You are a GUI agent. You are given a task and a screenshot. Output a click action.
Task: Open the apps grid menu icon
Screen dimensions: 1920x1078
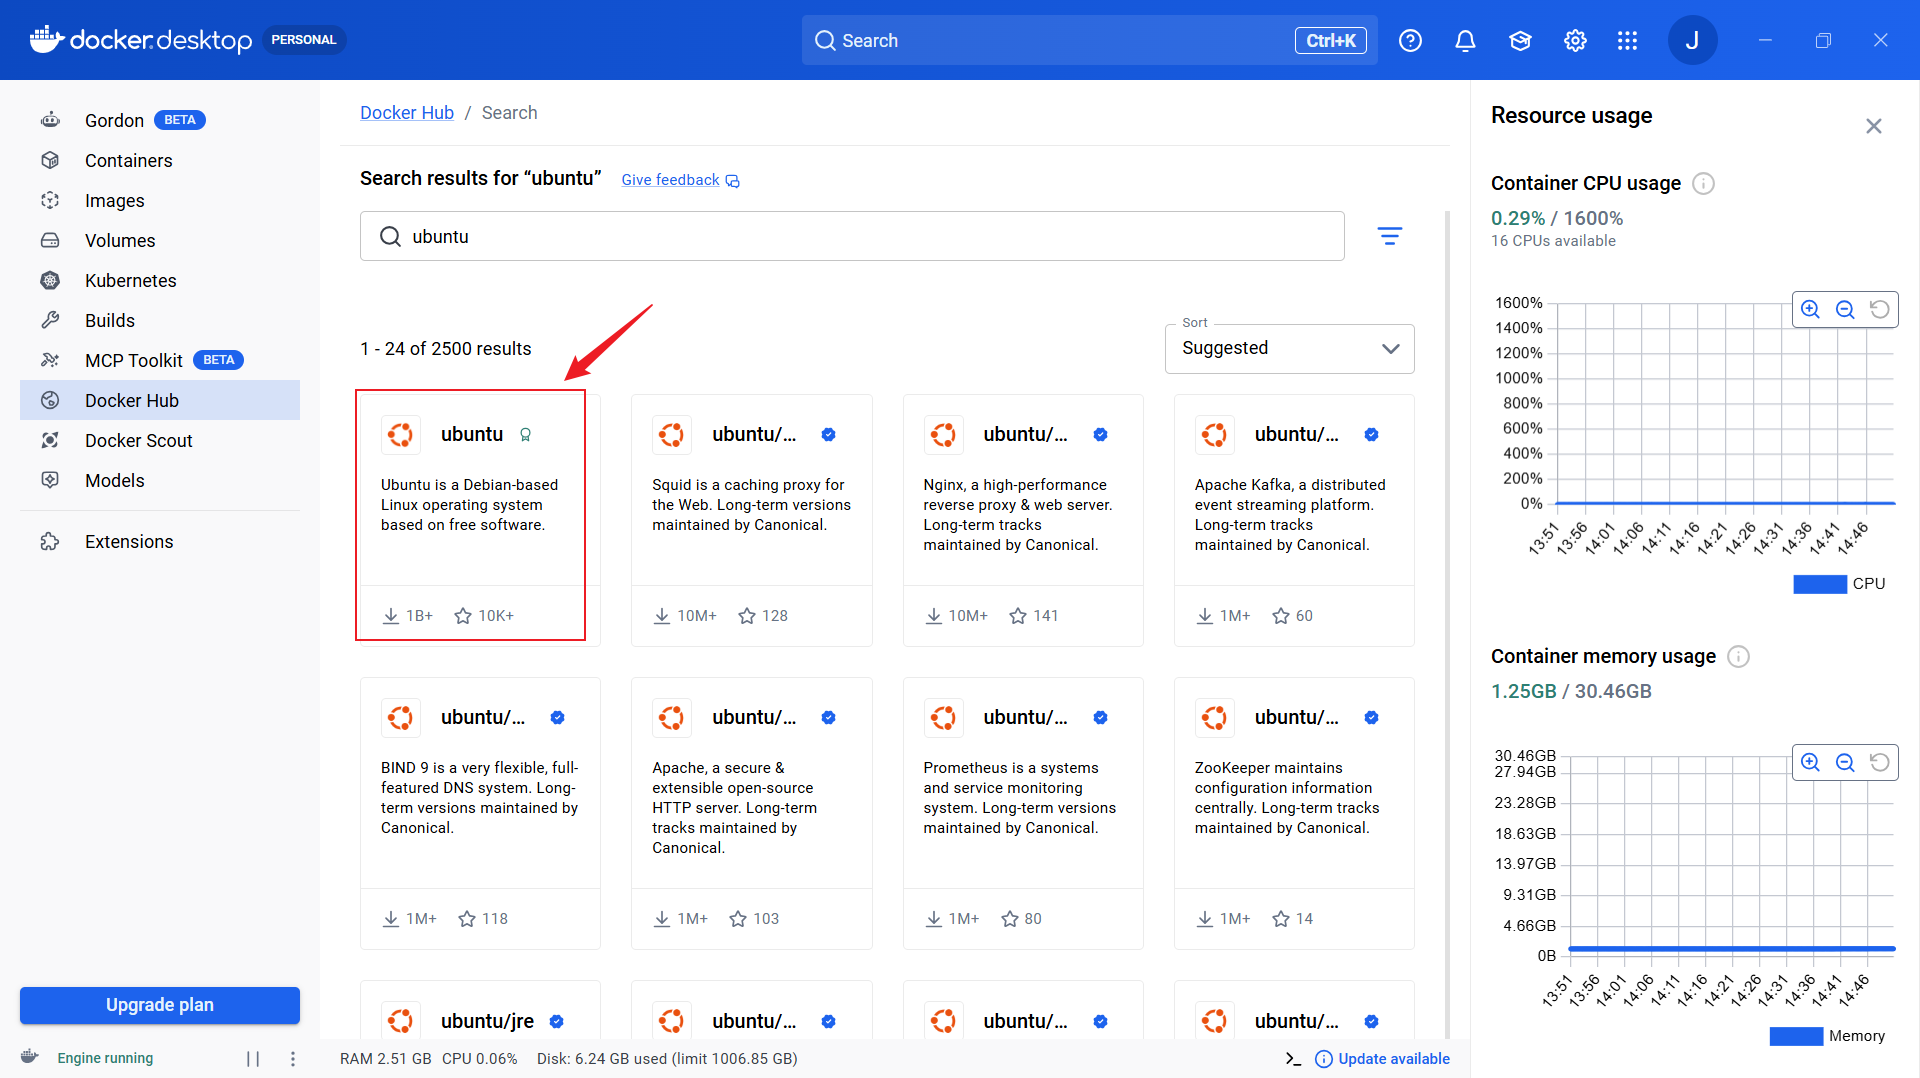[x=1627, y=40]
